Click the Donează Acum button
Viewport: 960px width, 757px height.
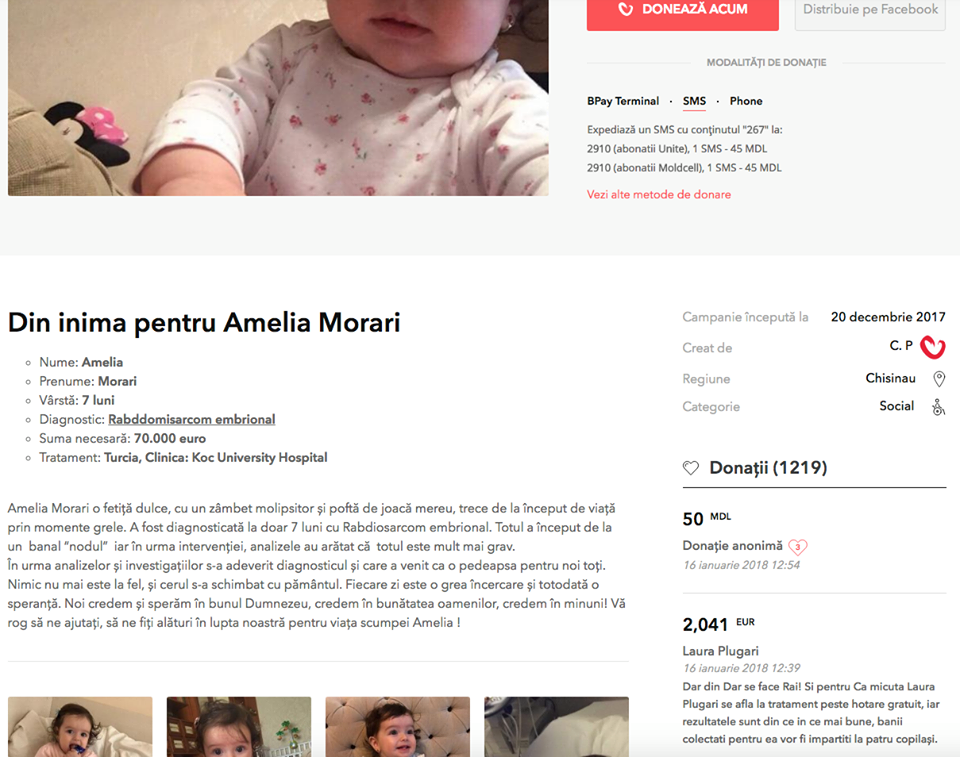tap(683, 12)
